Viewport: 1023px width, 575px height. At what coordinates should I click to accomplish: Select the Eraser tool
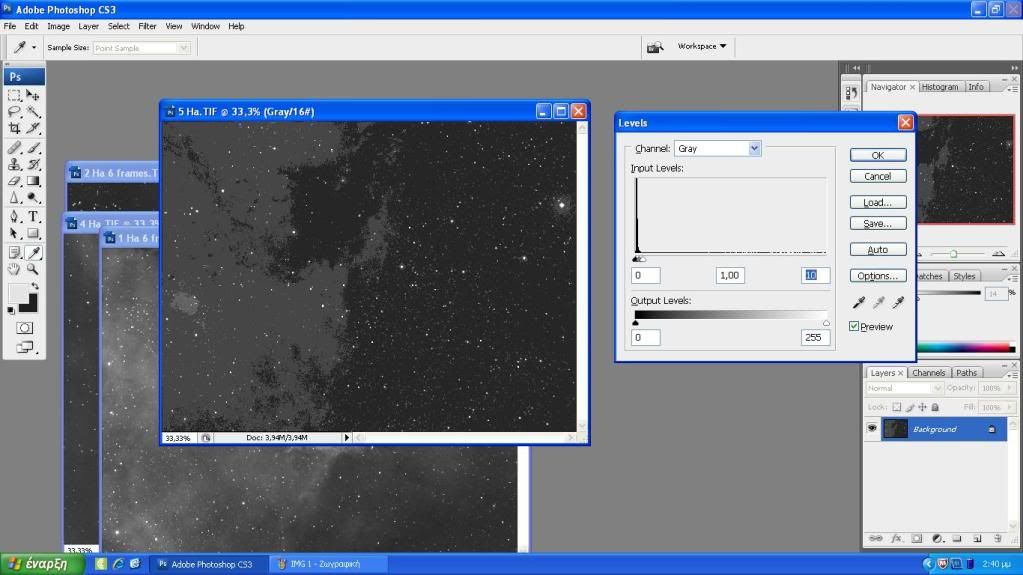click(14, 181)
